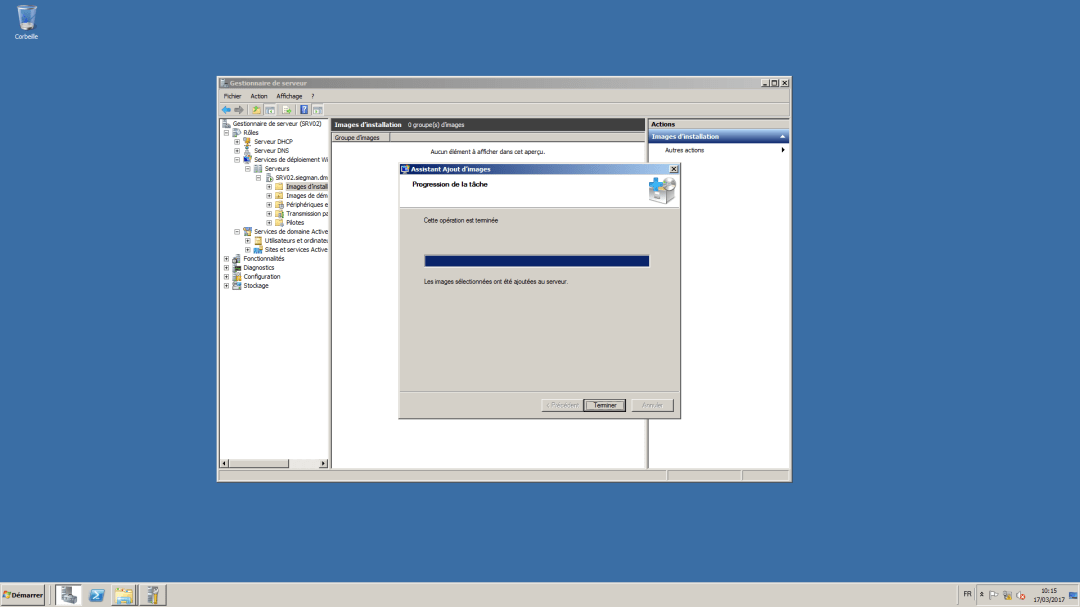The image size is (1080, 607).
Task: Click the Terminer button in the wizard
Action: point(604,405)
